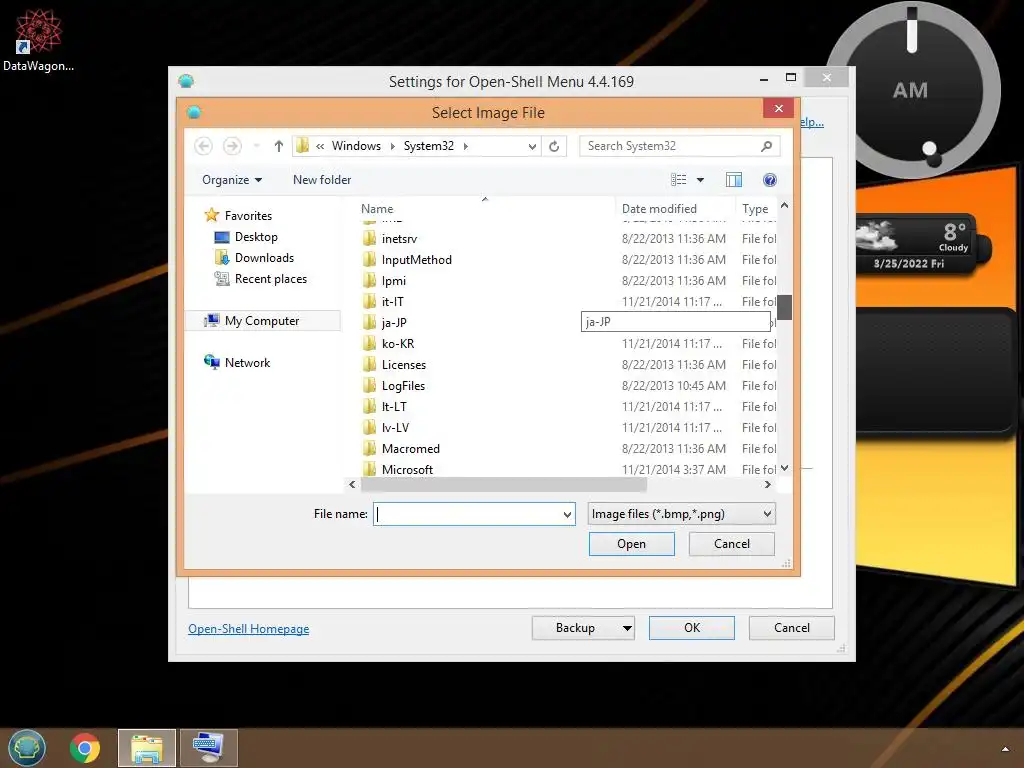Click the 3/25/2022 Fri date gadget

click(908, 264)
